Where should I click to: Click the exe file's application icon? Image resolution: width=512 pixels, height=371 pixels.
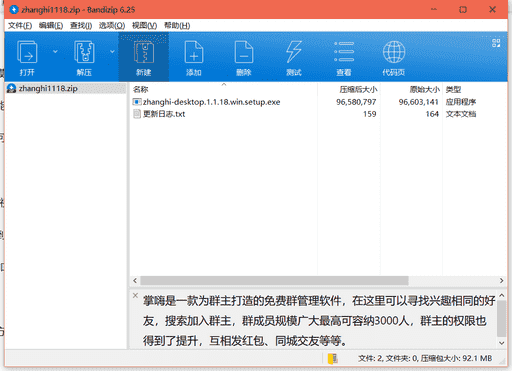click(137, 102)
